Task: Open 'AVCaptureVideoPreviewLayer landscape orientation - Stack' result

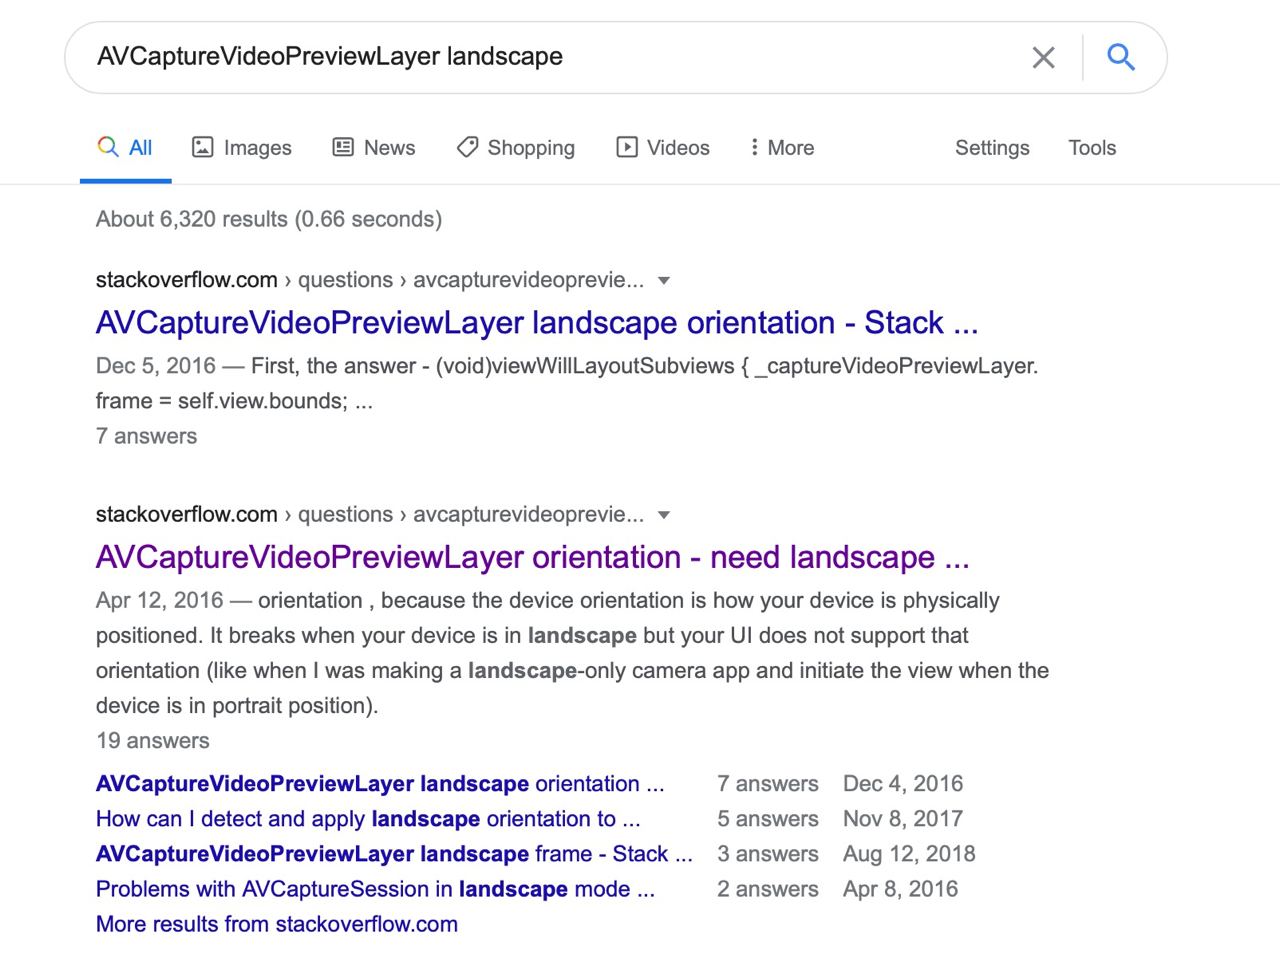Action: tap(537, 323)
